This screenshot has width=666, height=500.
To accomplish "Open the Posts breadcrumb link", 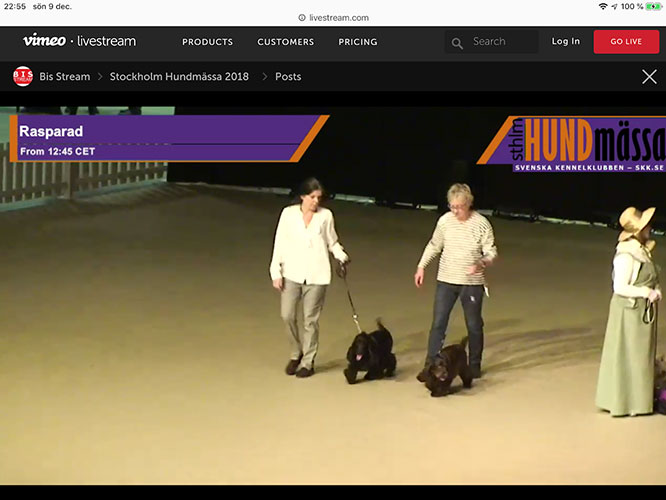I will (x=288, y=76).
